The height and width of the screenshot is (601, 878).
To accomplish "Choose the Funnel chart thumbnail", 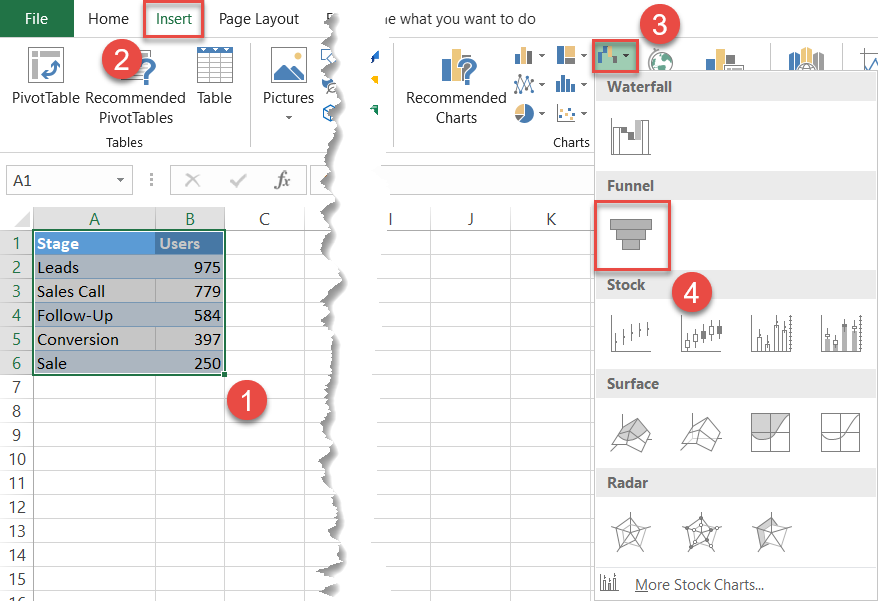I will pos(632,235).
